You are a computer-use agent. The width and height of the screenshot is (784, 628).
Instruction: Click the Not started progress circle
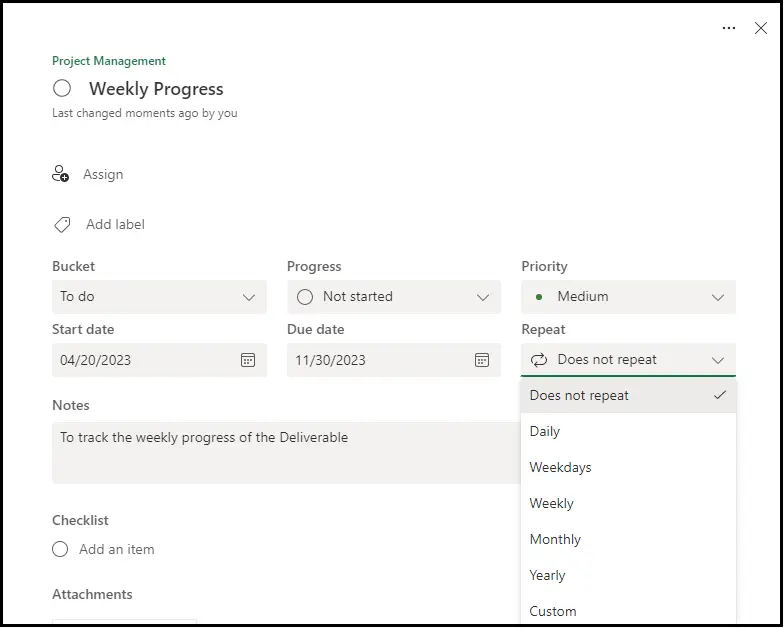click(305, 297)
